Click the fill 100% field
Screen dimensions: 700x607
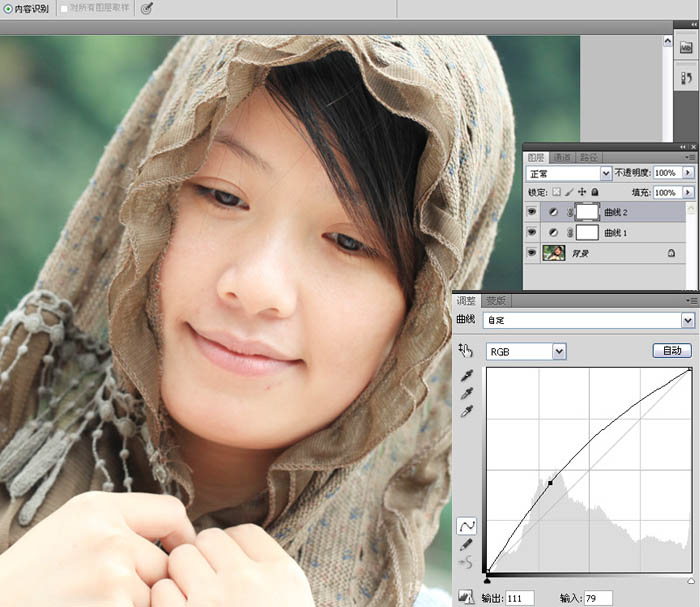[667, 192]
